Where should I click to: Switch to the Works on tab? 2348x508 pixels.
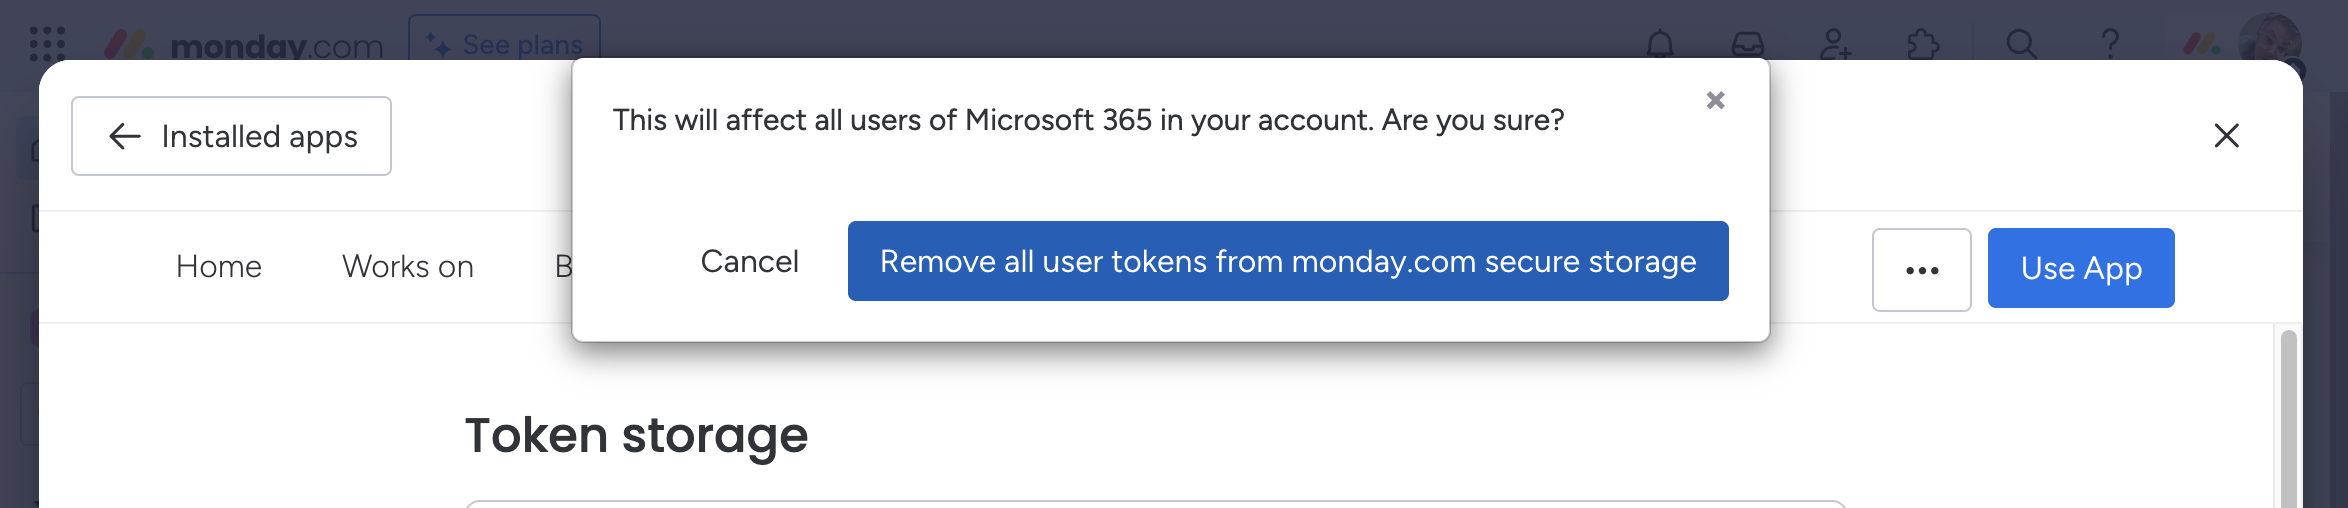[408, 266]
